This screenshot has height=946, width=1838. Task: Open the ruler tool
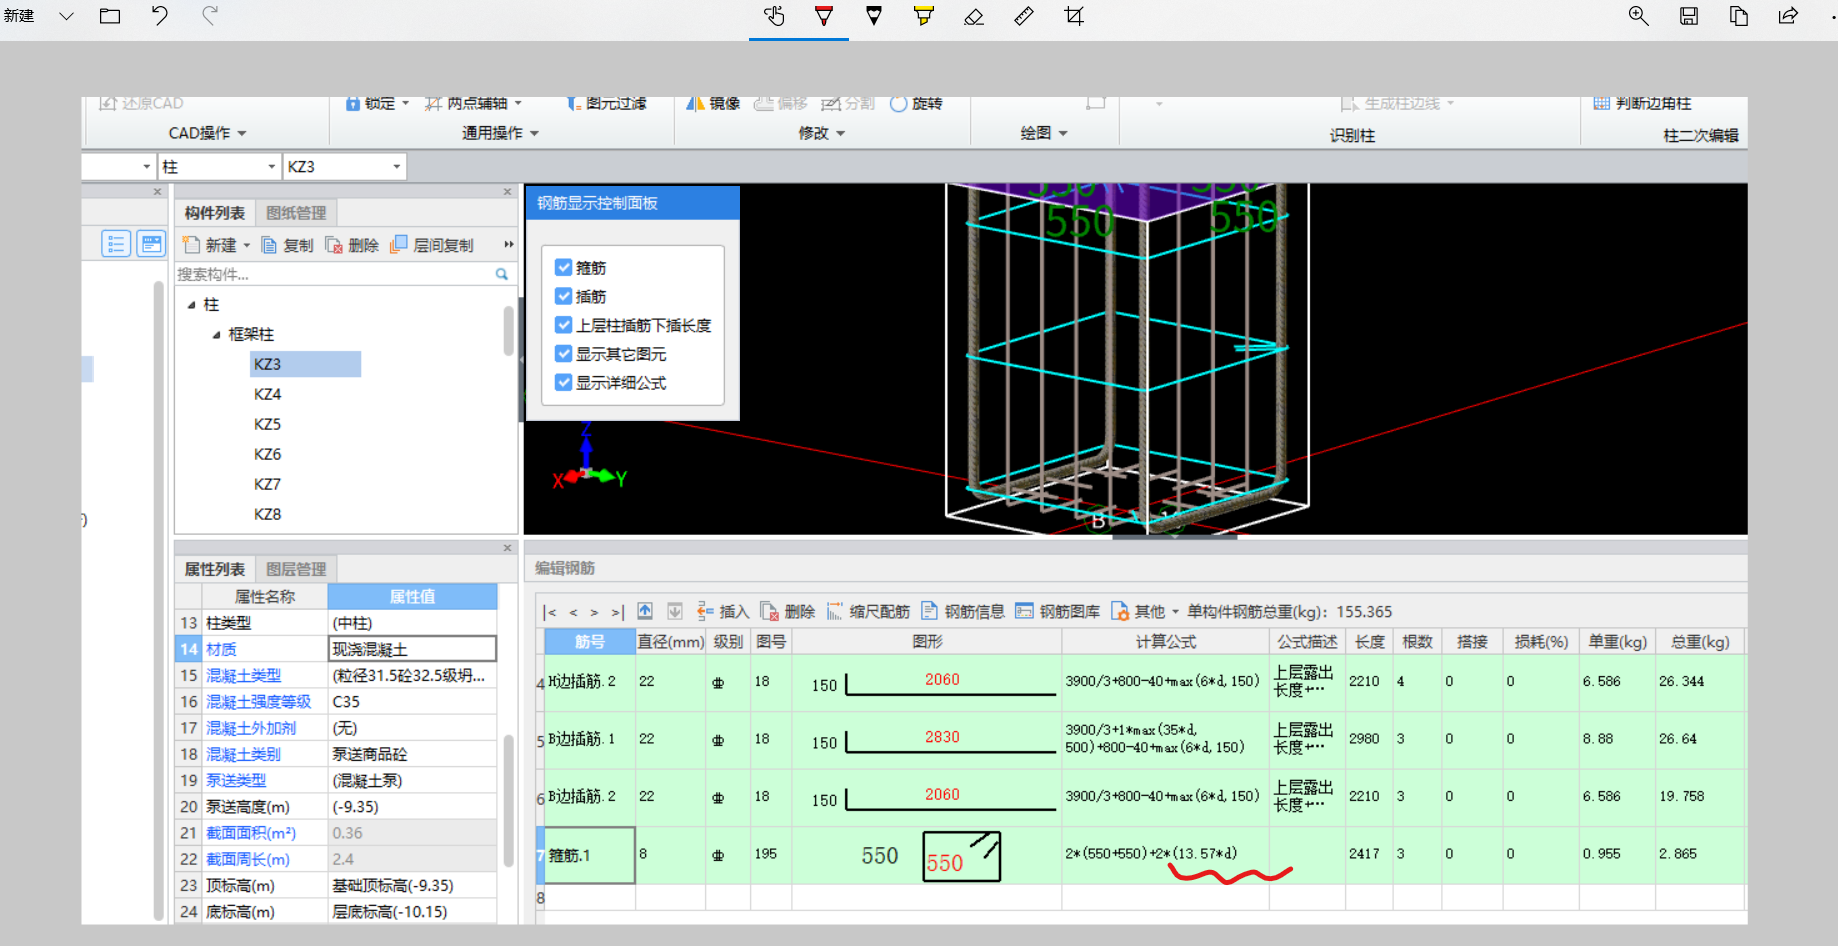click(1024, 16)
